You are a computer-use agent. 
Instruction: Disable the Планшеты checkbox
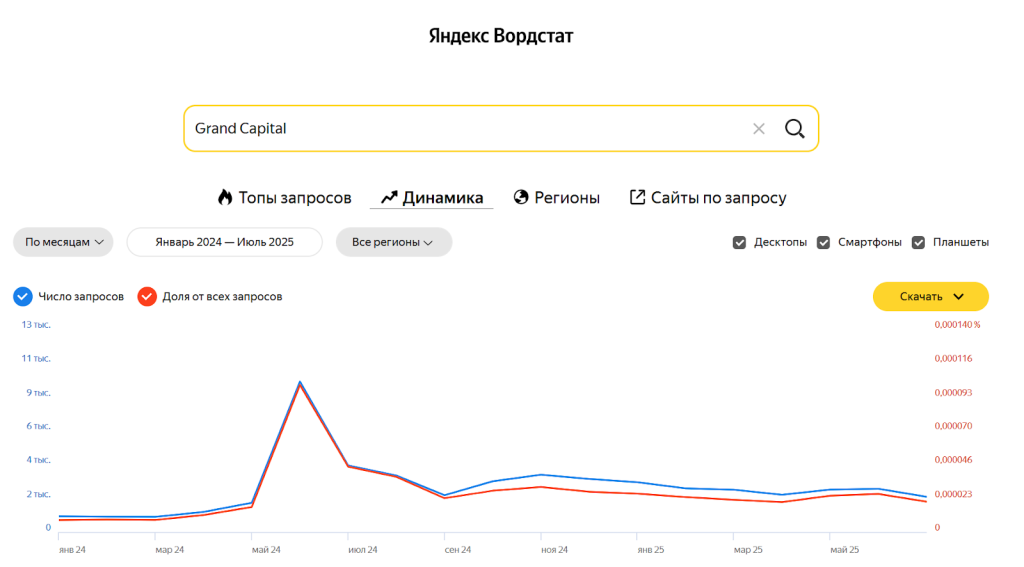pos(918,242)
